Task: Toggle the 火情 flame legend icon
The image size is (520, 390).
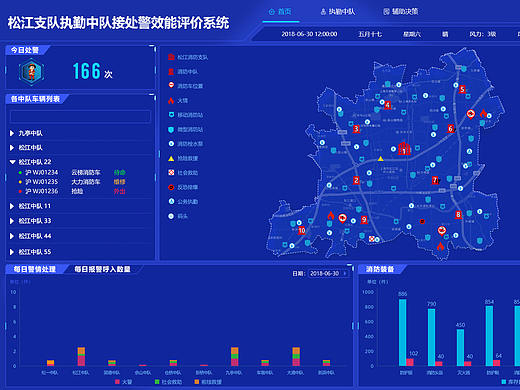Action: point(171,100)
